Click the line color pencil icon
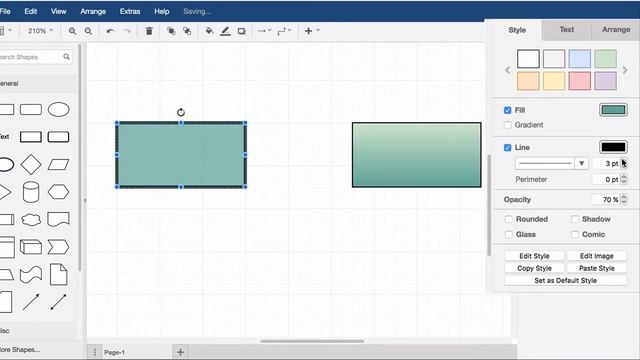The width and height of the screenshot is (640, 360). 225,31
